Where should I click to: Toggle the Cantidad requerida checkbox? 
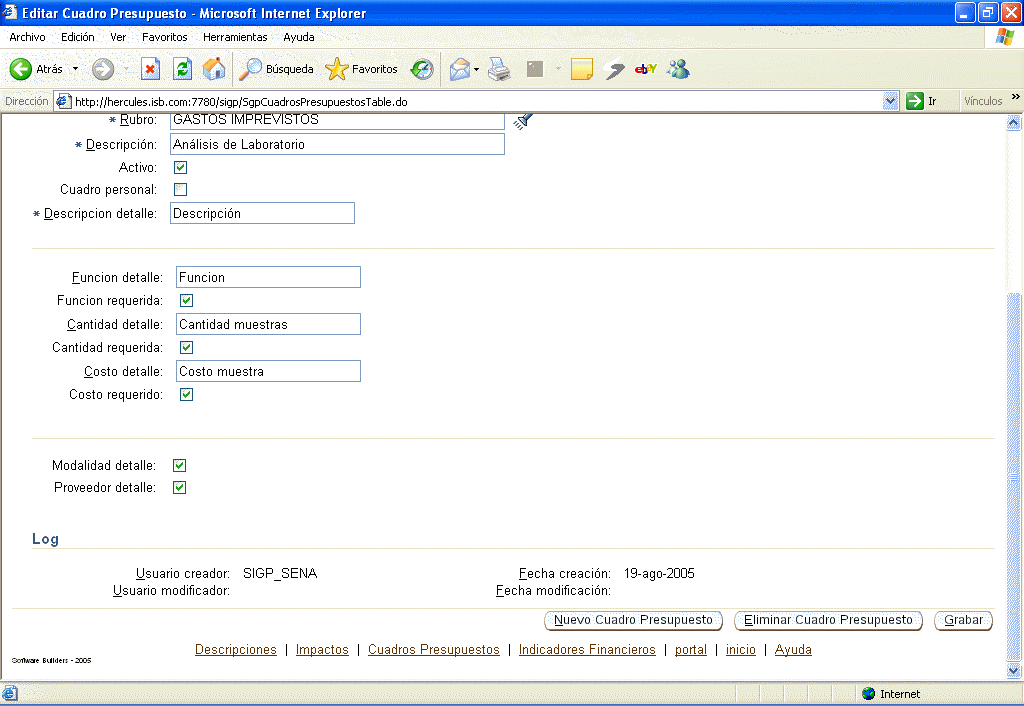[186, 347]
